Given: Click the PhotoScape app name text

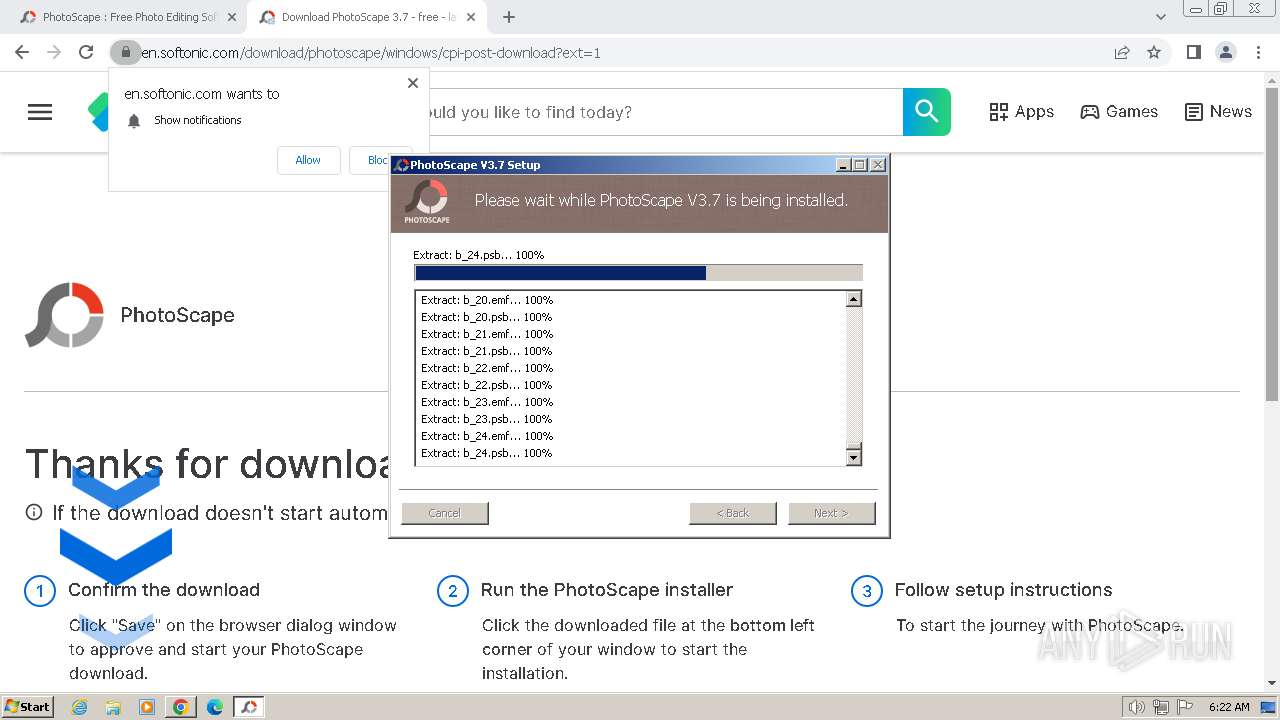Looking at the screenshot, I should click(177, 315).
